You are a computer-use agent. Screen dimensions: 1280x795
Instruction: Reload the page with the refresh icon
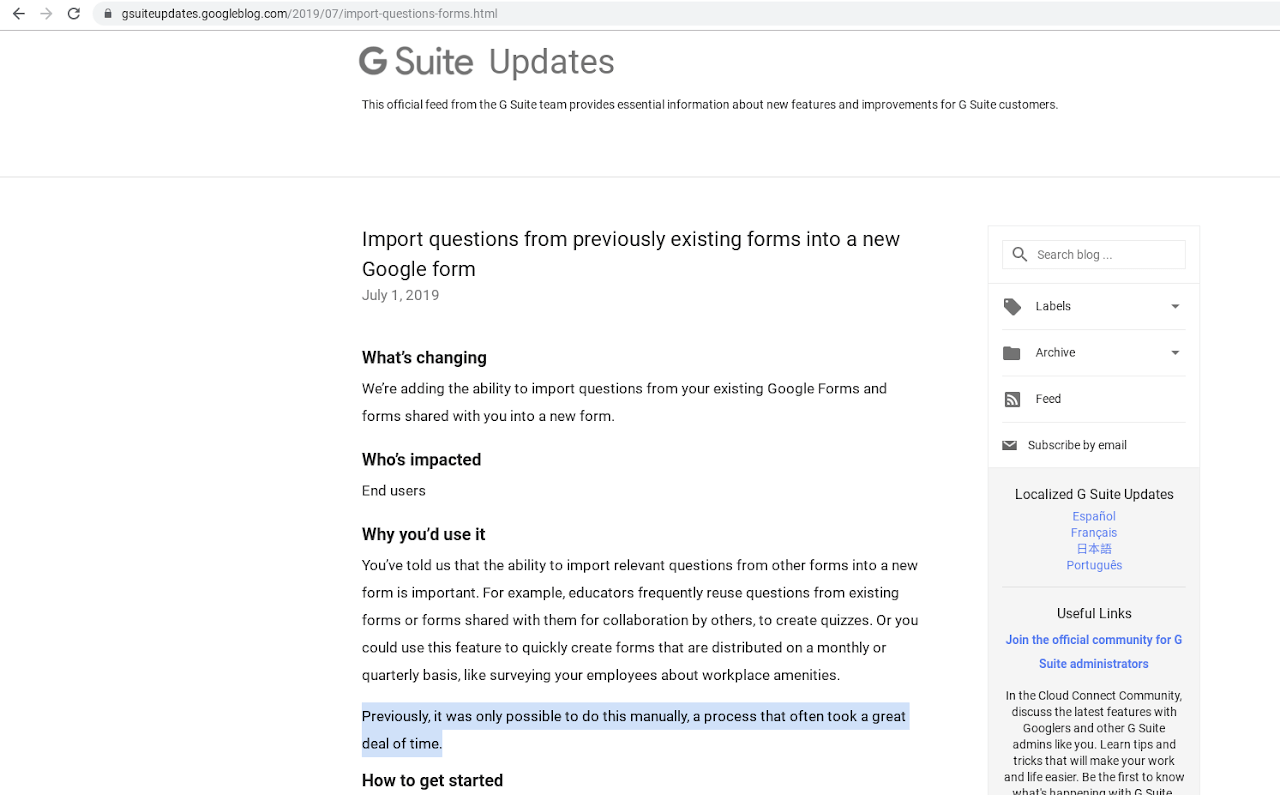coord(73,14)
